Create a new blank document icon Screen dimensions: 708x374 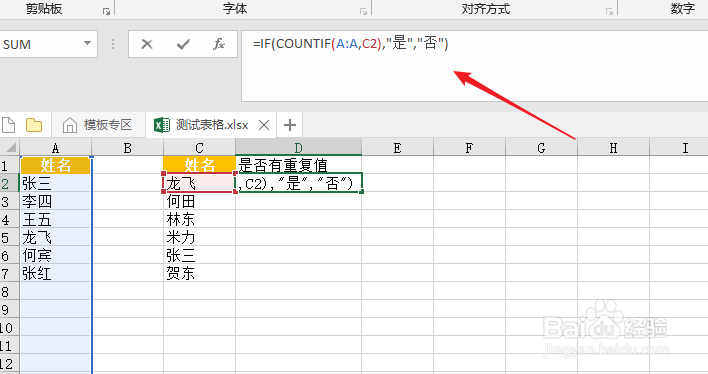[9, 125]
